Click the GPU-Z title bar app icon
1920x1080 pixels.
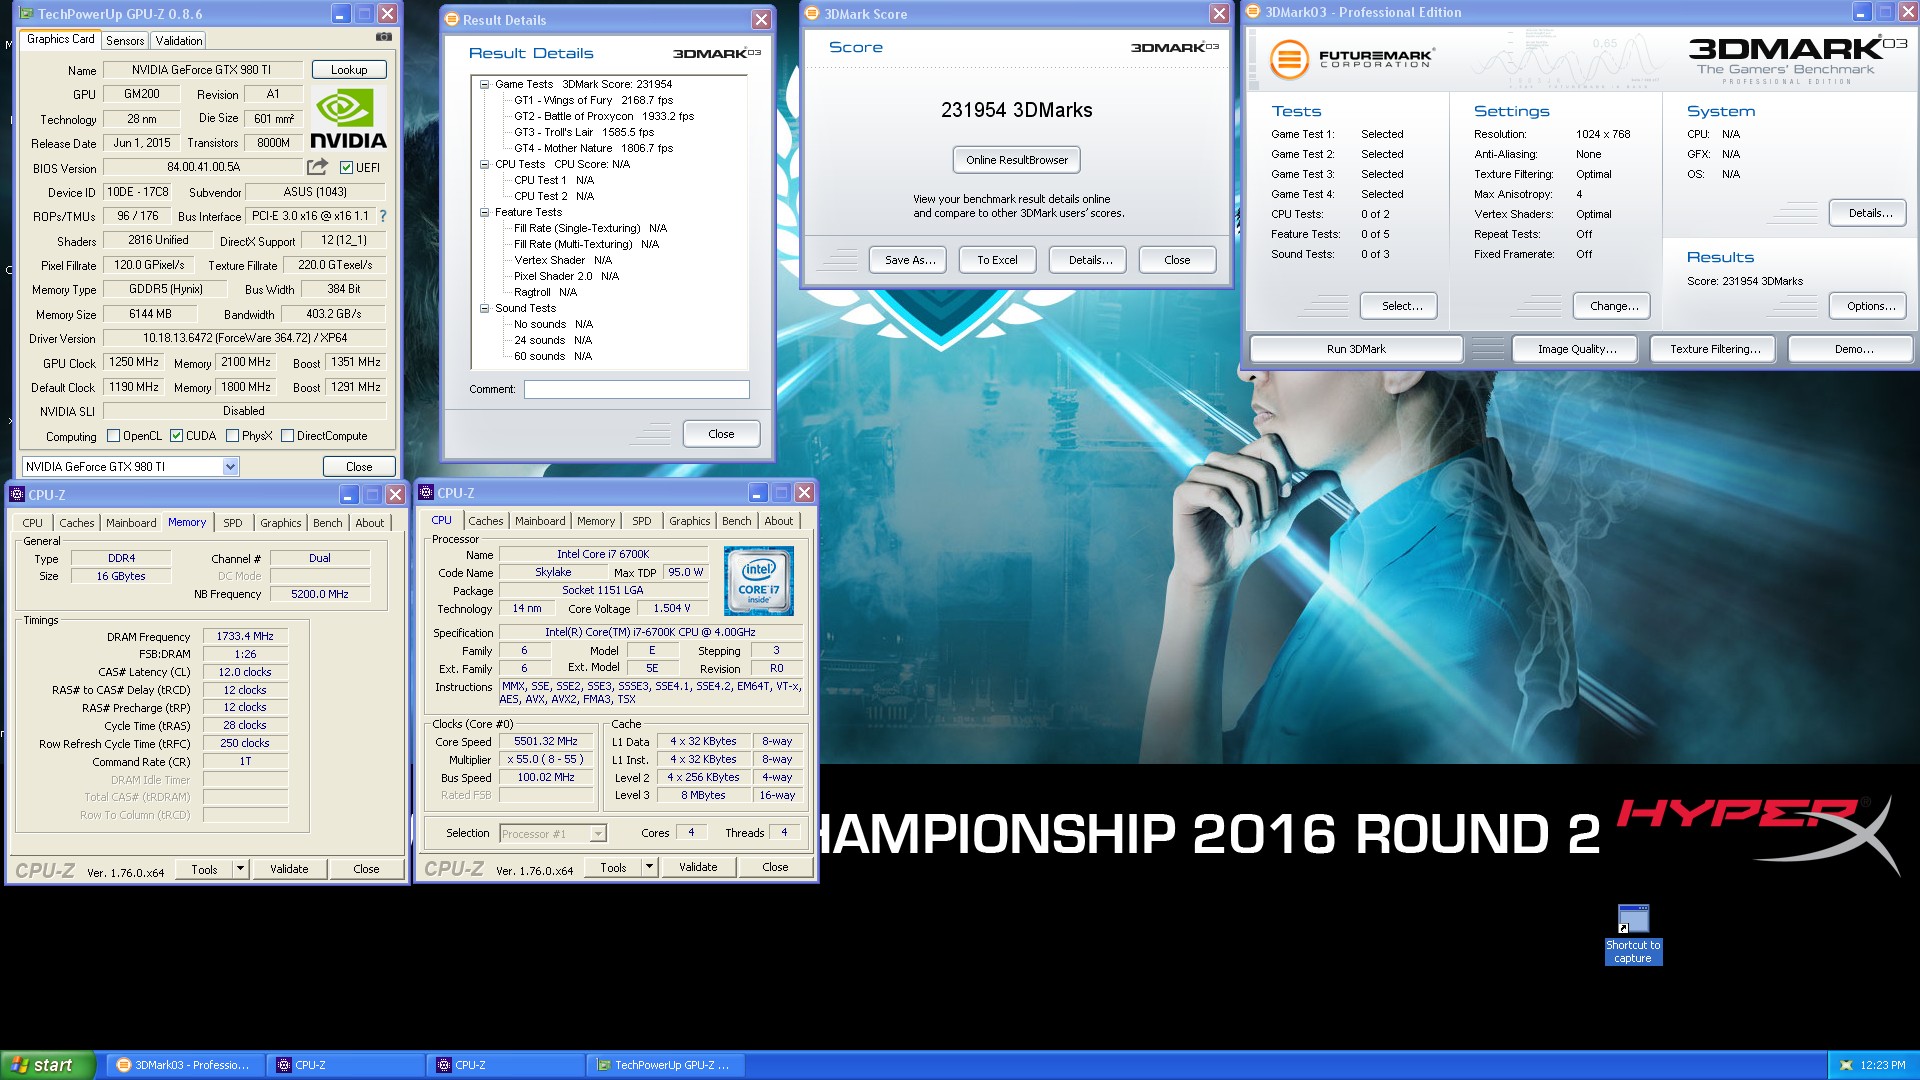pos(26,14)
